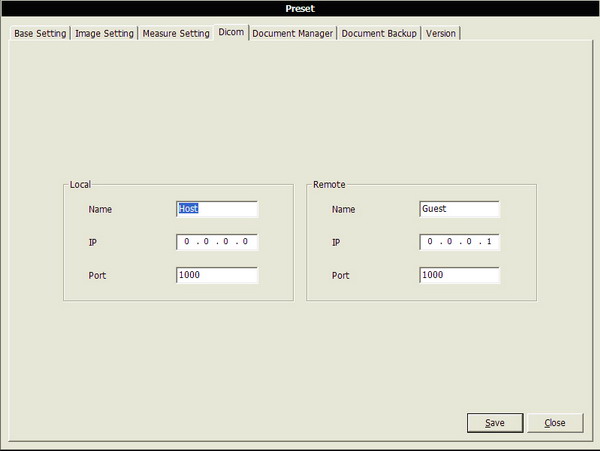Select the second octet of Local IP
Viewport: 600px width, 451px height.
click(x=207, y=242)
